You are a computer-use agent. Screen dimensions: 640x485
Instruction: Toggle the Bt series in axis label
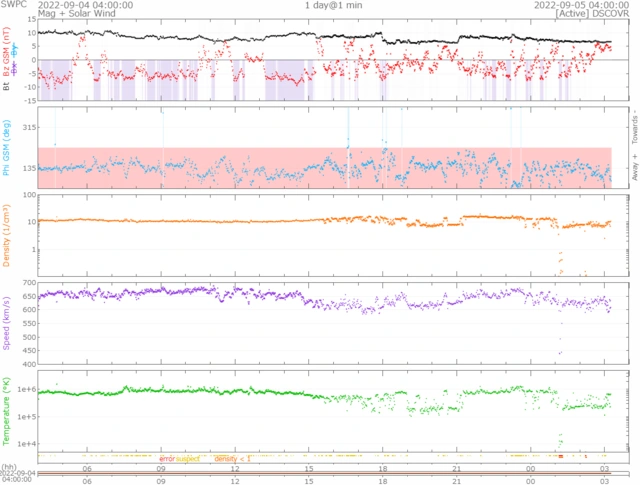coord(7,87)
